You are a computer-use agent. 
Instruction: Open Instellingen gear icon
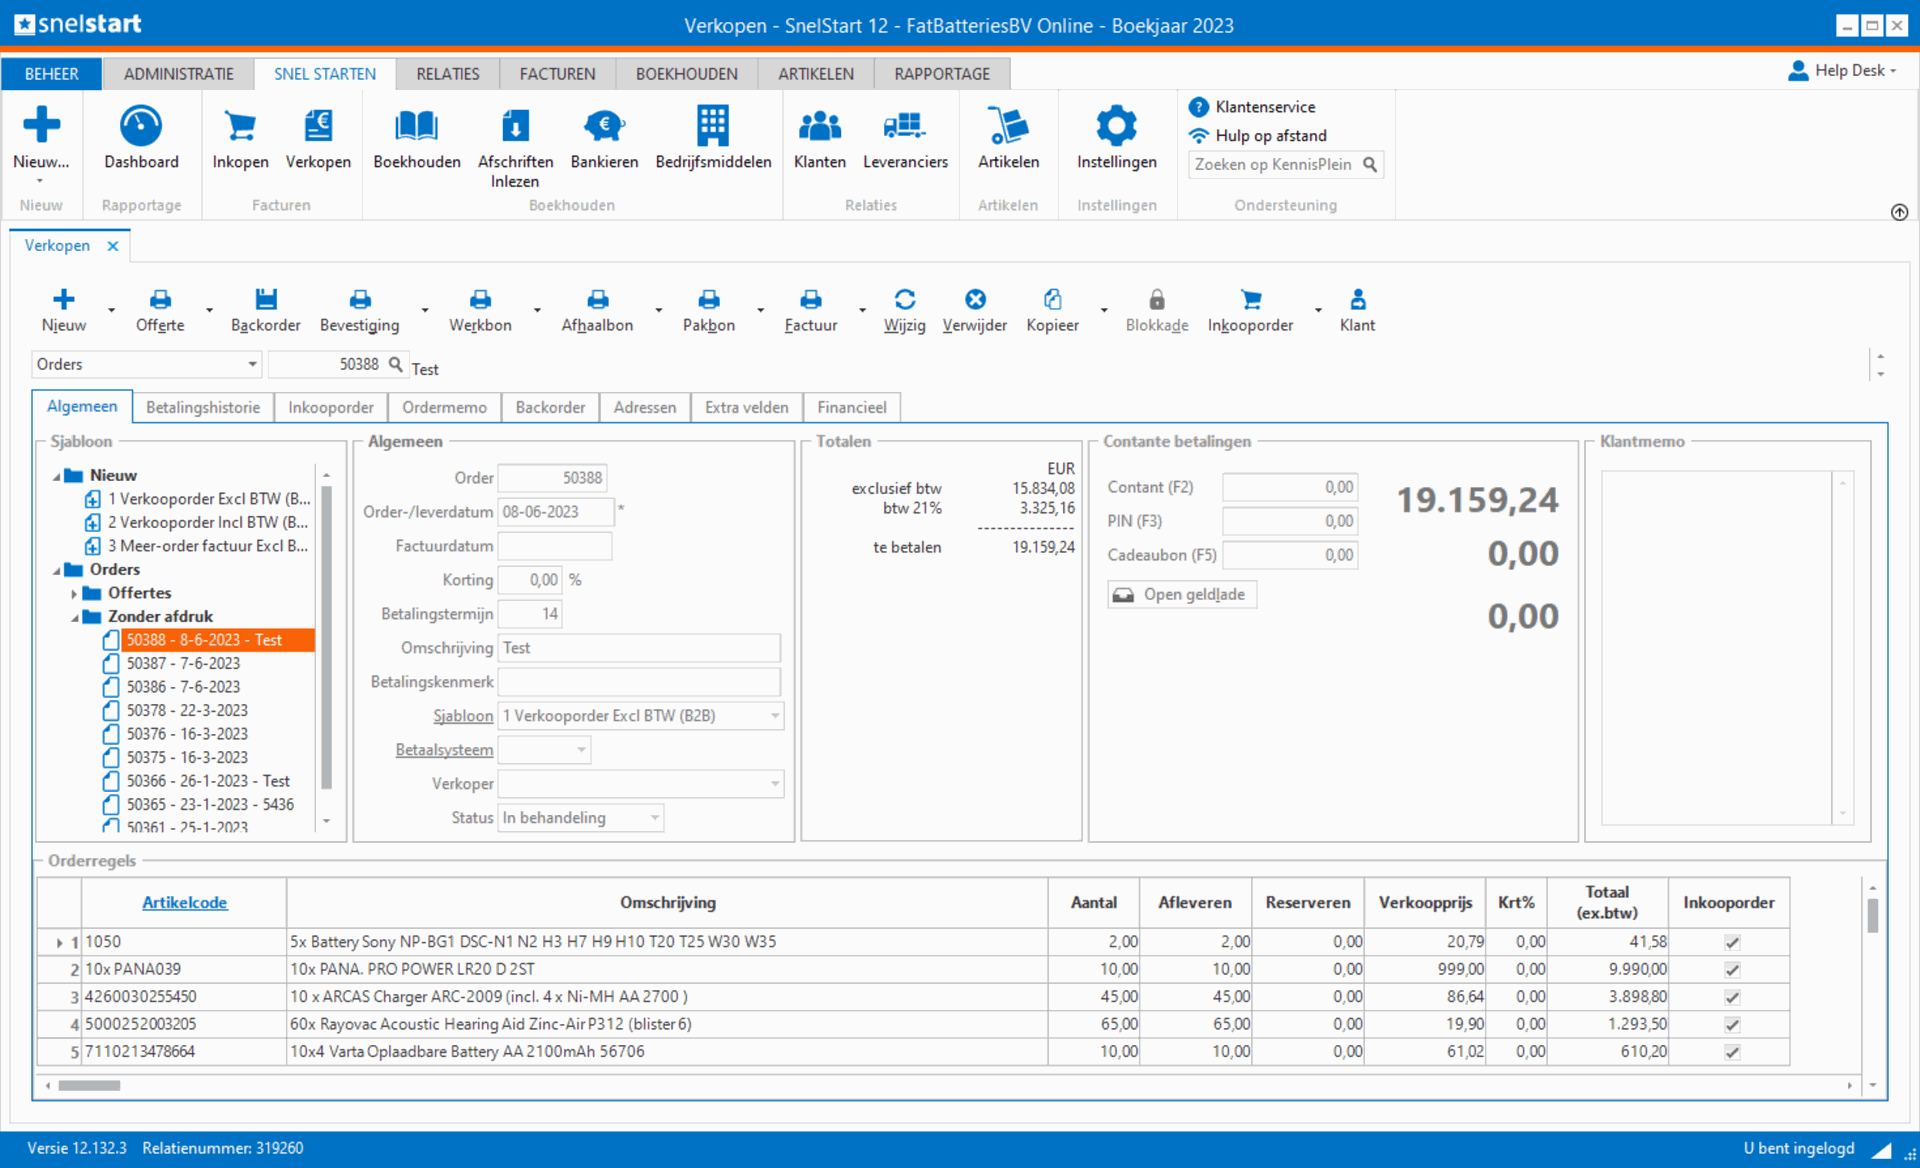1116,125
